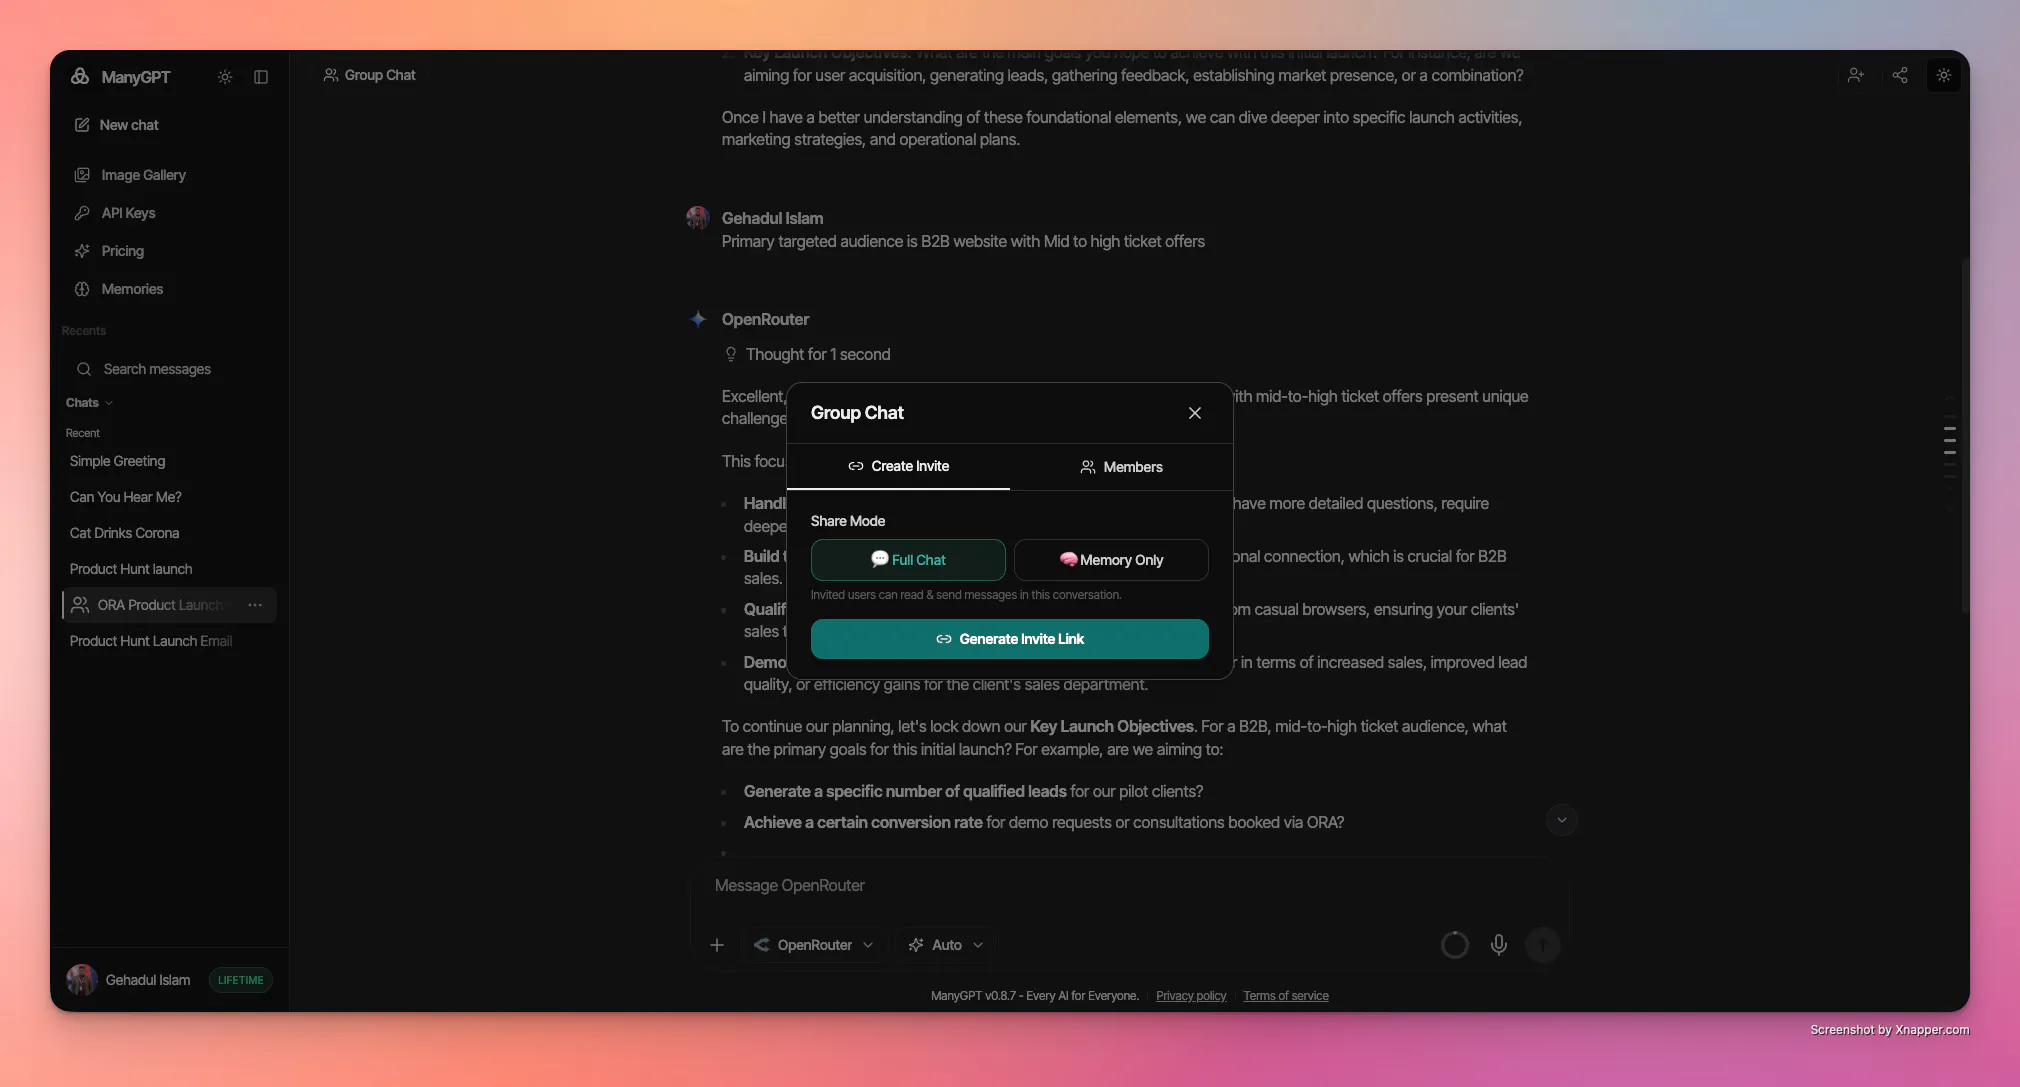Click the Message OpenRouter input field
Screen dimensions: 2020x1087
[x=1130, y=886]
